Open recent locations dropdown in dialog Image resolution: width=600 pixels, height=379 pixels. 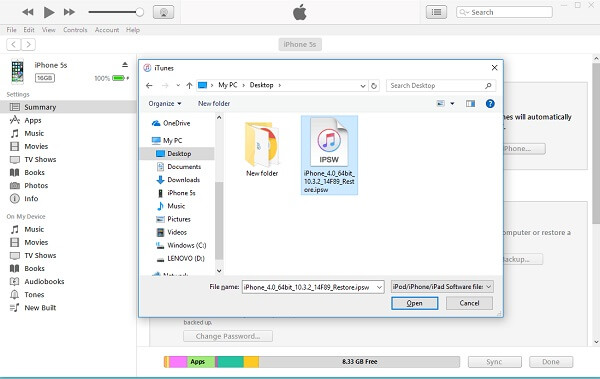tap(178, 85)
